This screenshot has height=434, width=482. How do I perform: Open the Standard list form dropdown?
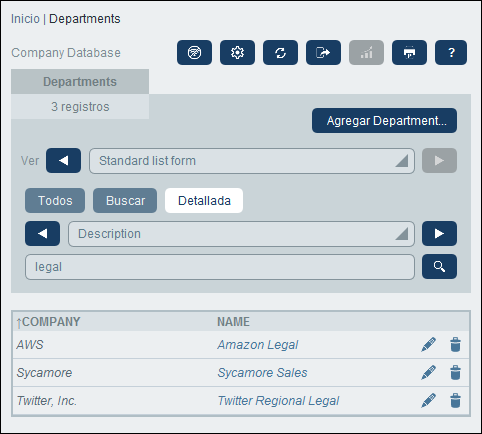(252, 161)
